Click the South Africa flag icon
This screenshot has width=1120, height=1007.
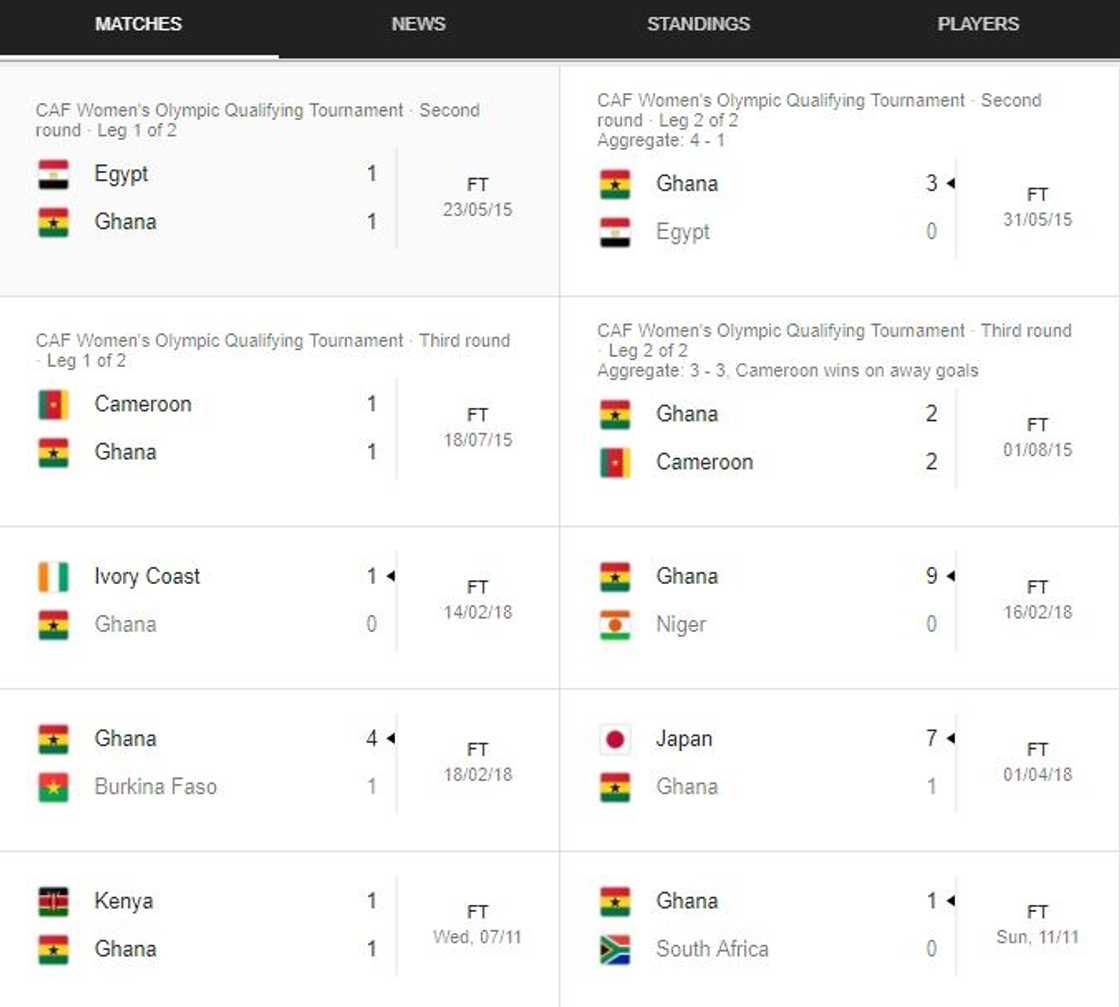tap(614, 948)
